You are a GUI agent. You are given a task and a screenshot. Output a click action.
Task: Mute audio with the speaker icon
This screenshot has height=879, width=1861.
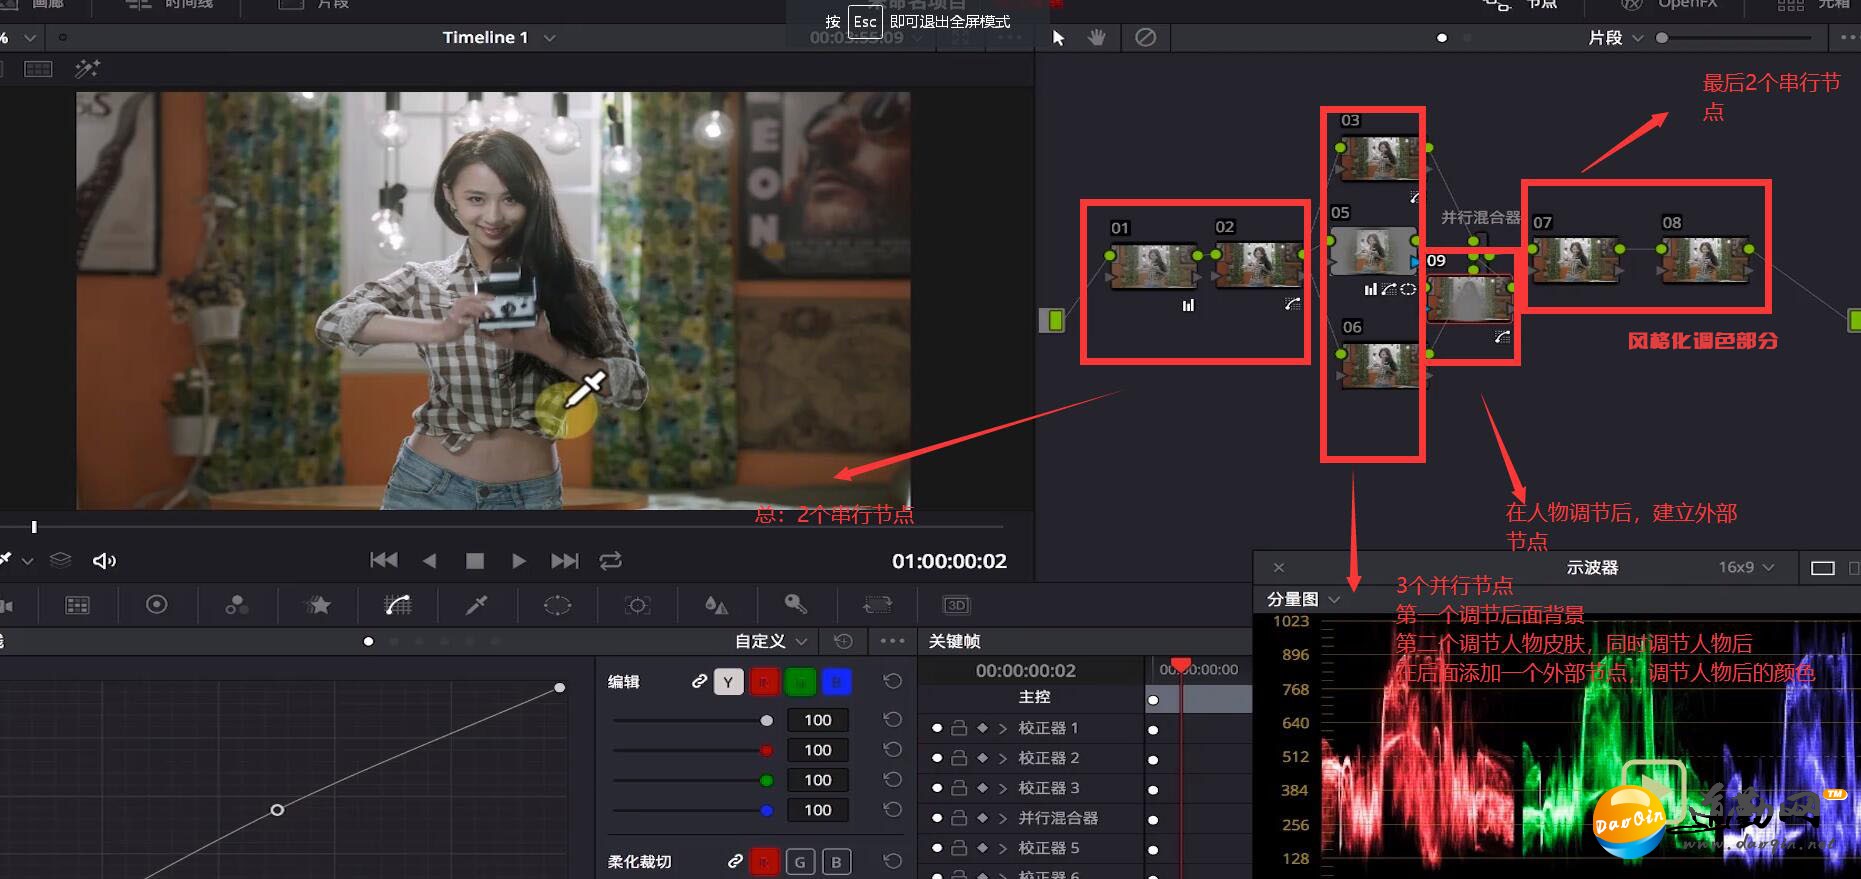(104, 561)
